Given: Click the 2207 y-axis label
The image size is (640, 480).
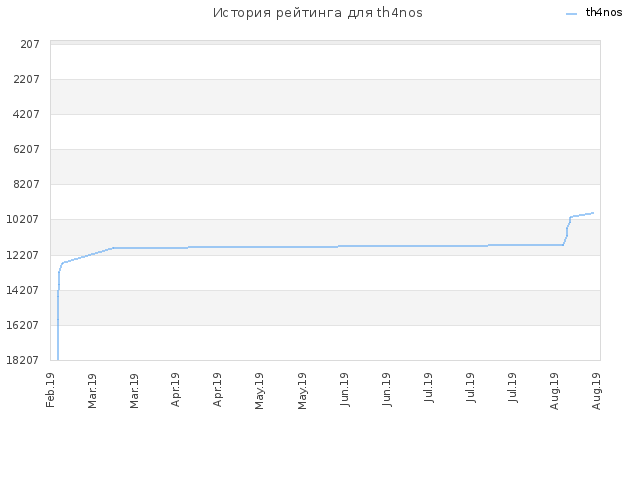Looking at the screenshot, I should [27, 79].
